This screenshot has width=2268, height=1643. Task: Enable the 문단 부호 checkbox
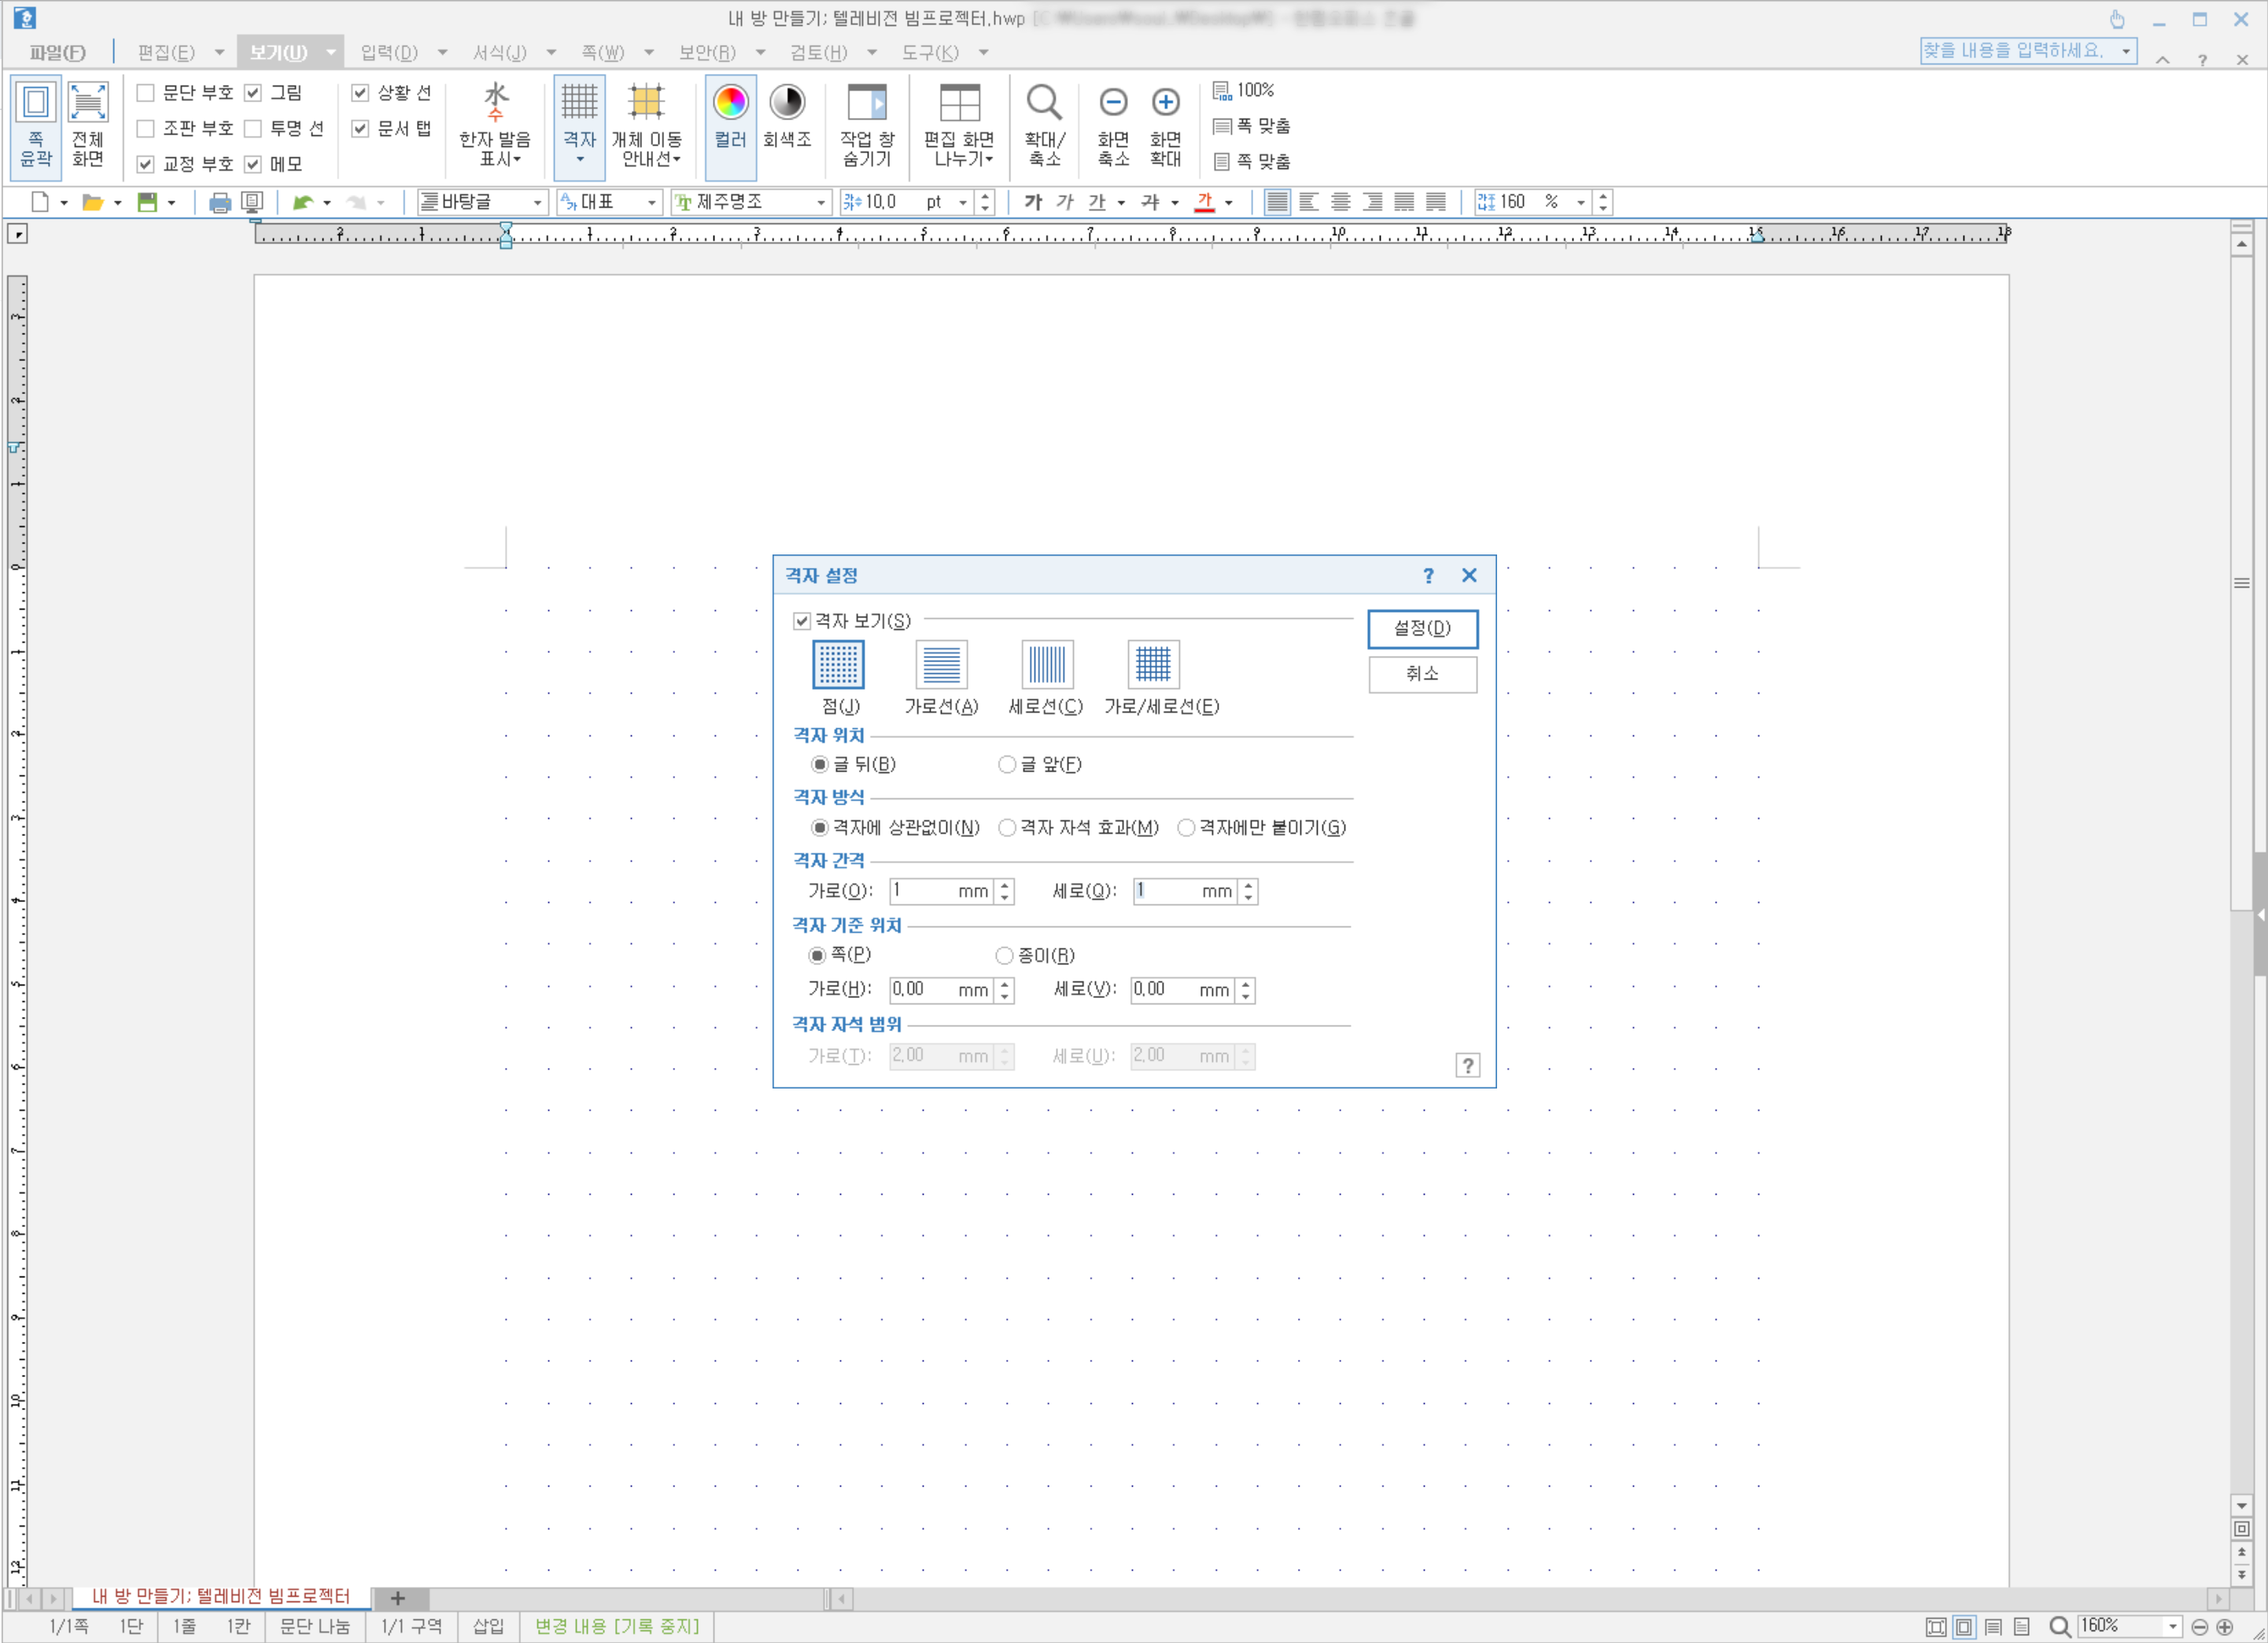click(x=146, y=93)
